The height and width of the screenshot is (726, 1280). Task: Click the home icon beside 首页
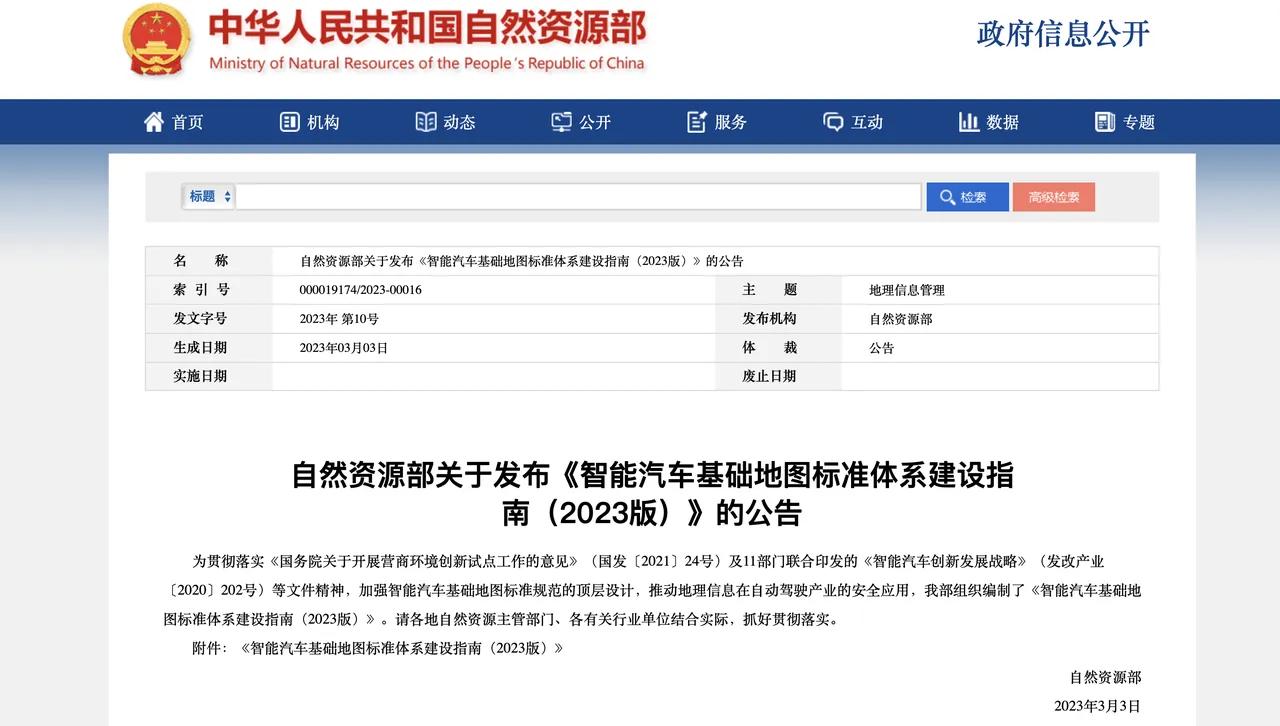click(x=154, y=122)
